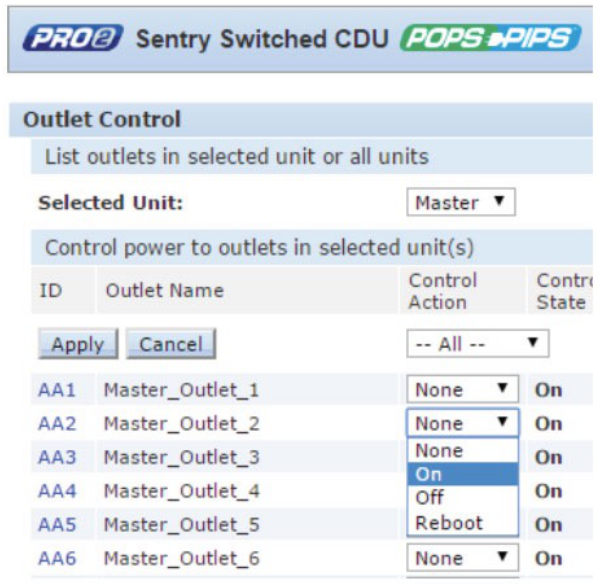Image resolution: width=597 pixels, height=584 pixels.
Task: Open the AA2 outlet link
Action: (57, 424)
